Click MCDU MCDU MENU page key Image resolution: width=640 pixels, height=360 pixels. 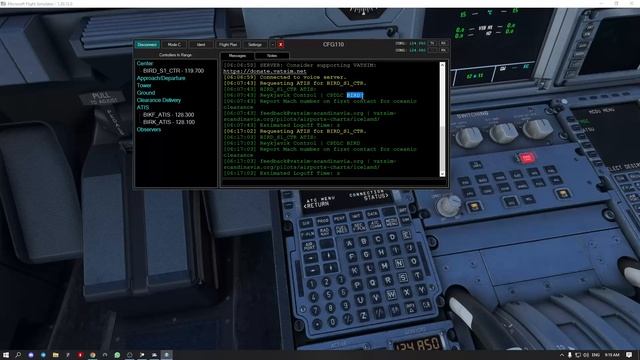(392, 222)
